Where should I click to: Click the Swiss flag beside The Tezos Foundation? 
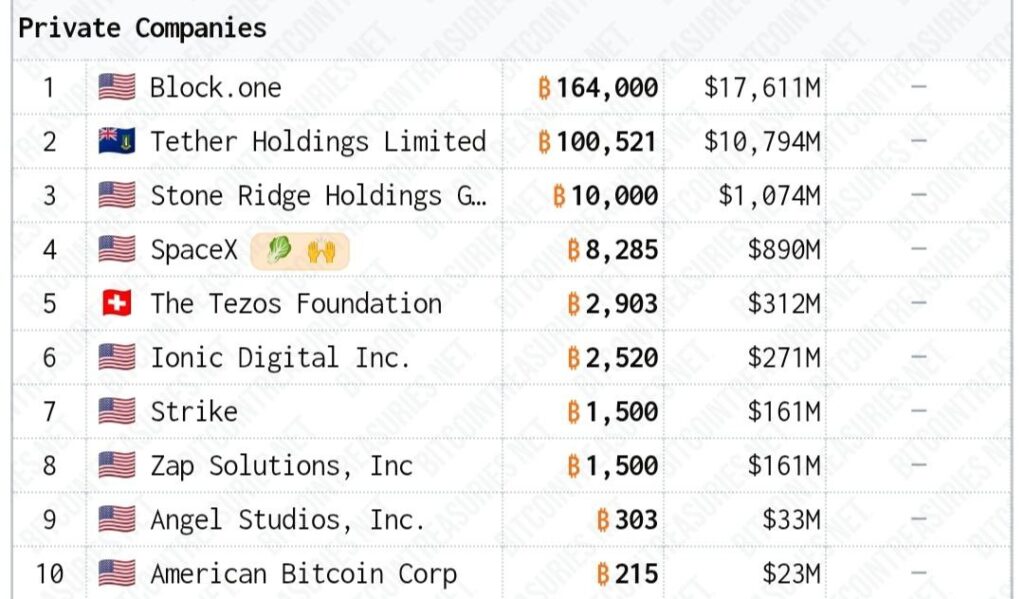(116, 304)
